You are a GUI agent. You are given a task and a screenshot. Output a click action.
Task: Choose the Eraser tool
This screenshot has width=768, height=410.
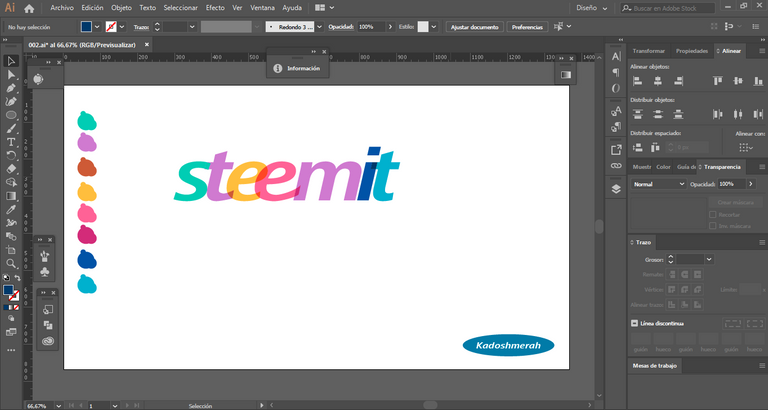[x=11, y=169]
